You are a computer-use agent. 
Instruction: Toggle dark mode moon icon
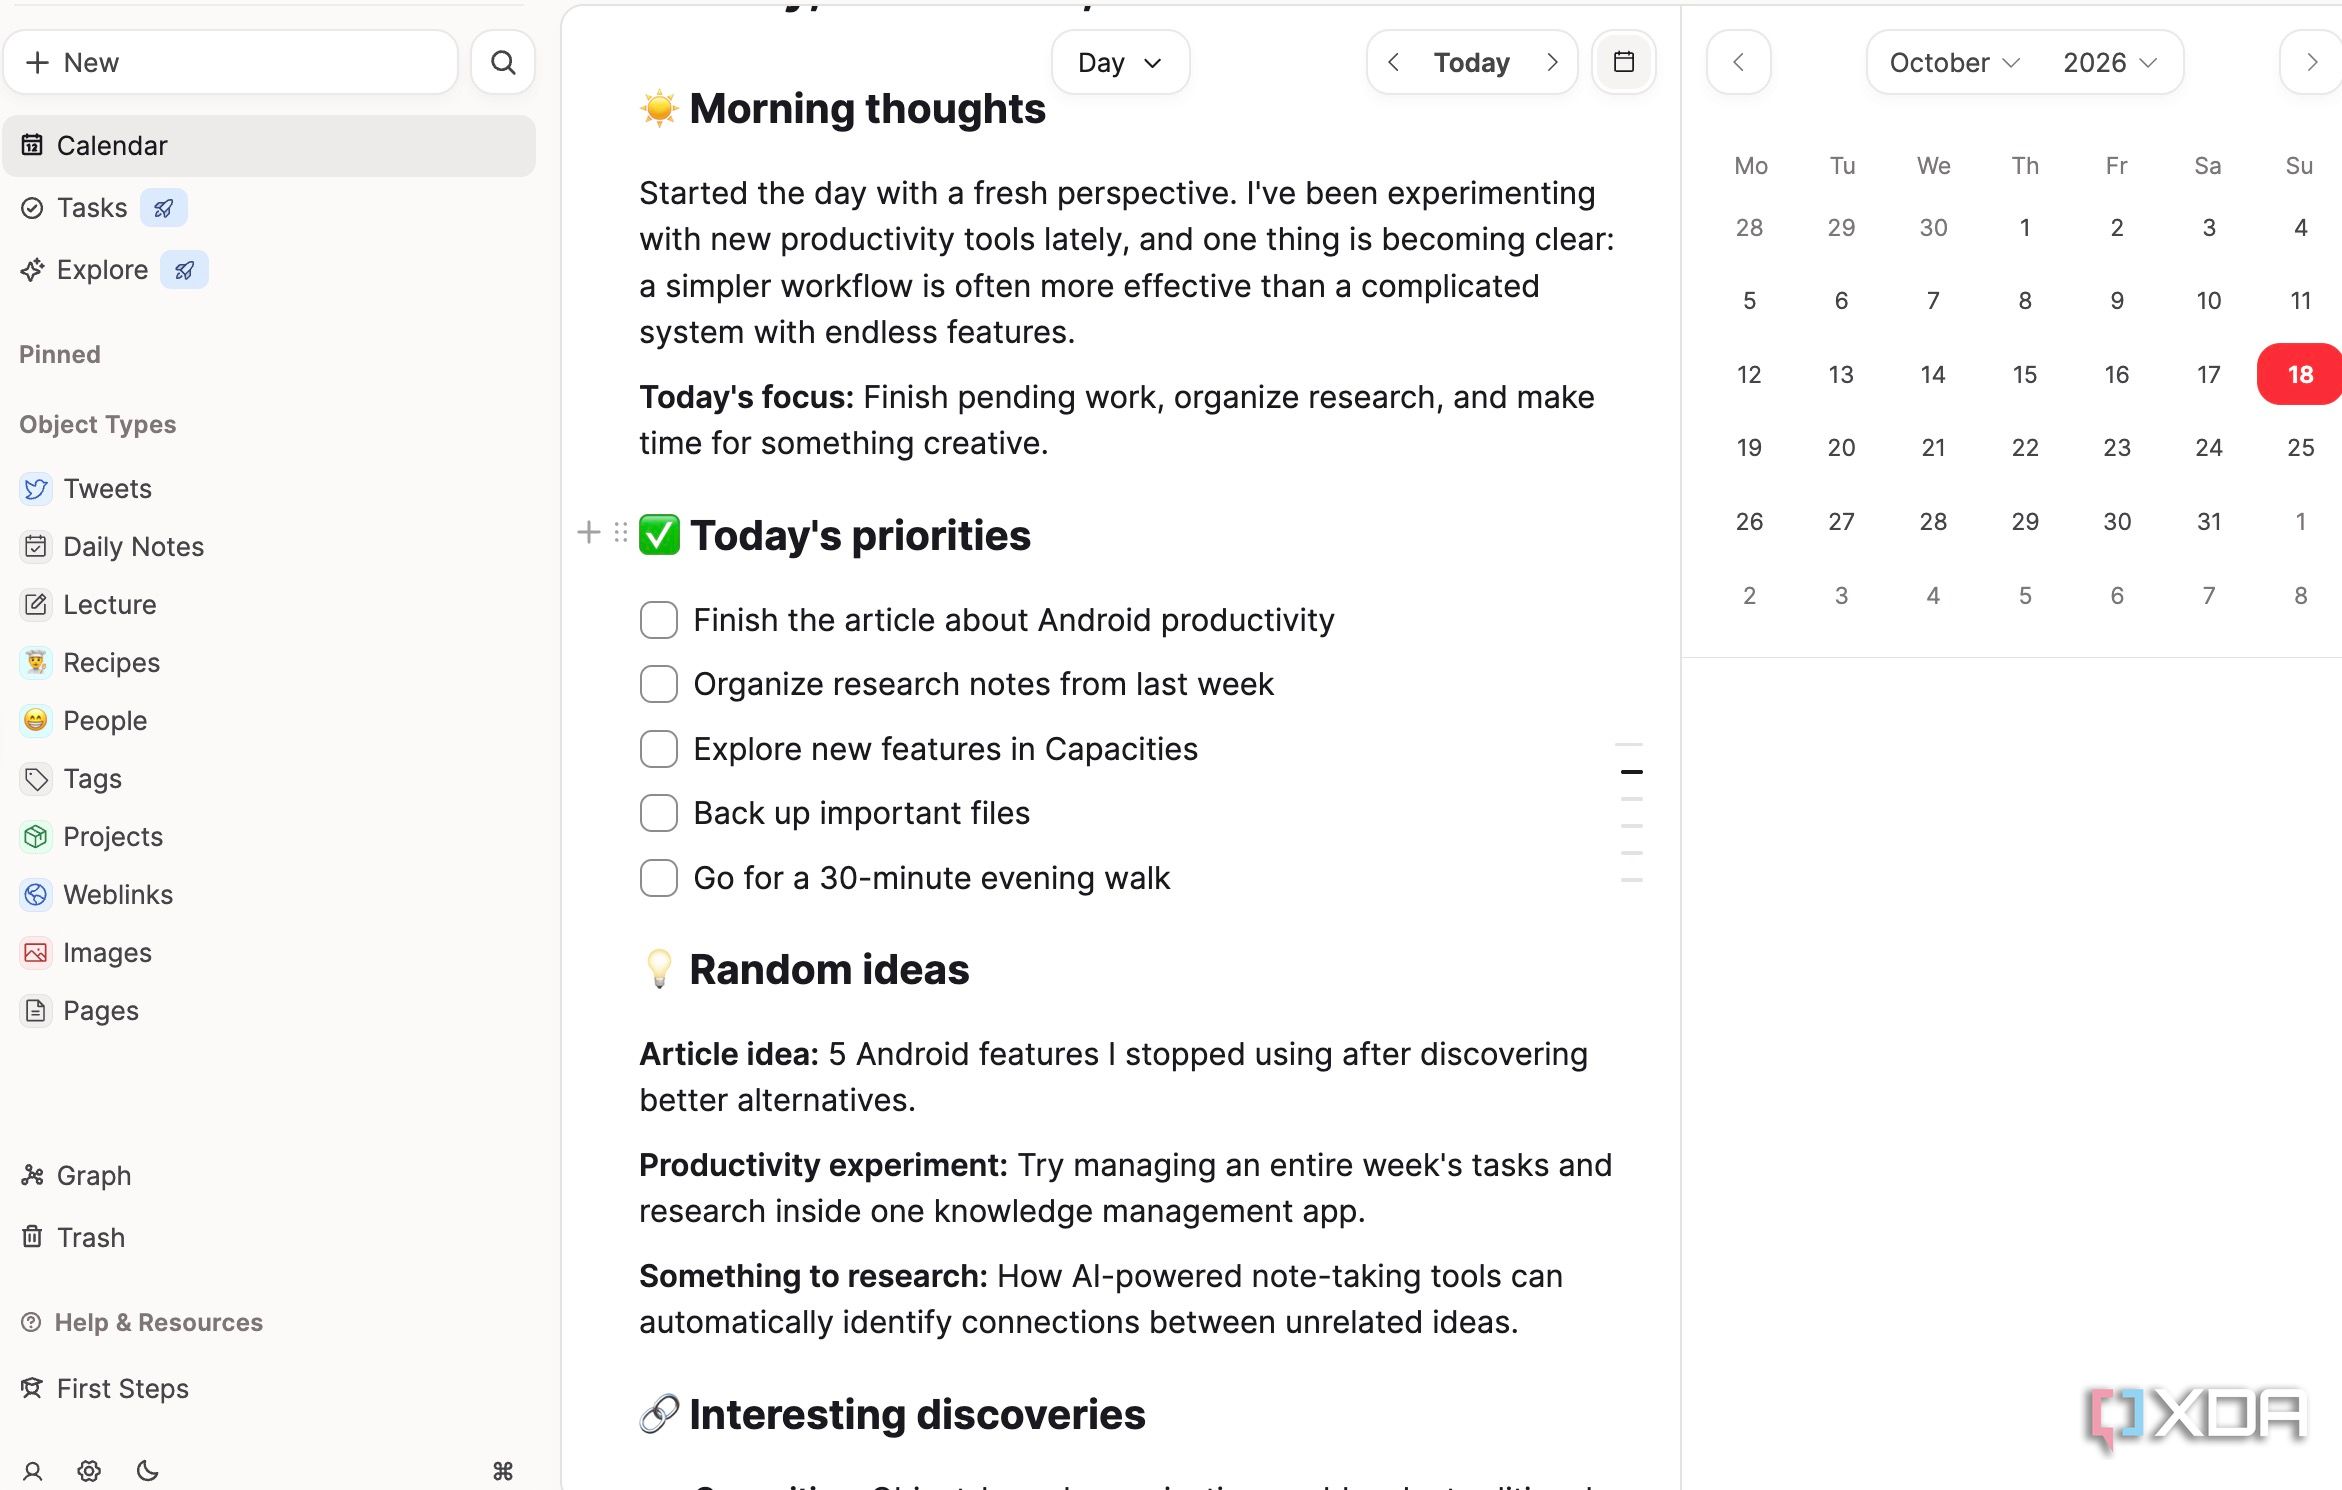pyautogui.click(x=147, y=1471)
